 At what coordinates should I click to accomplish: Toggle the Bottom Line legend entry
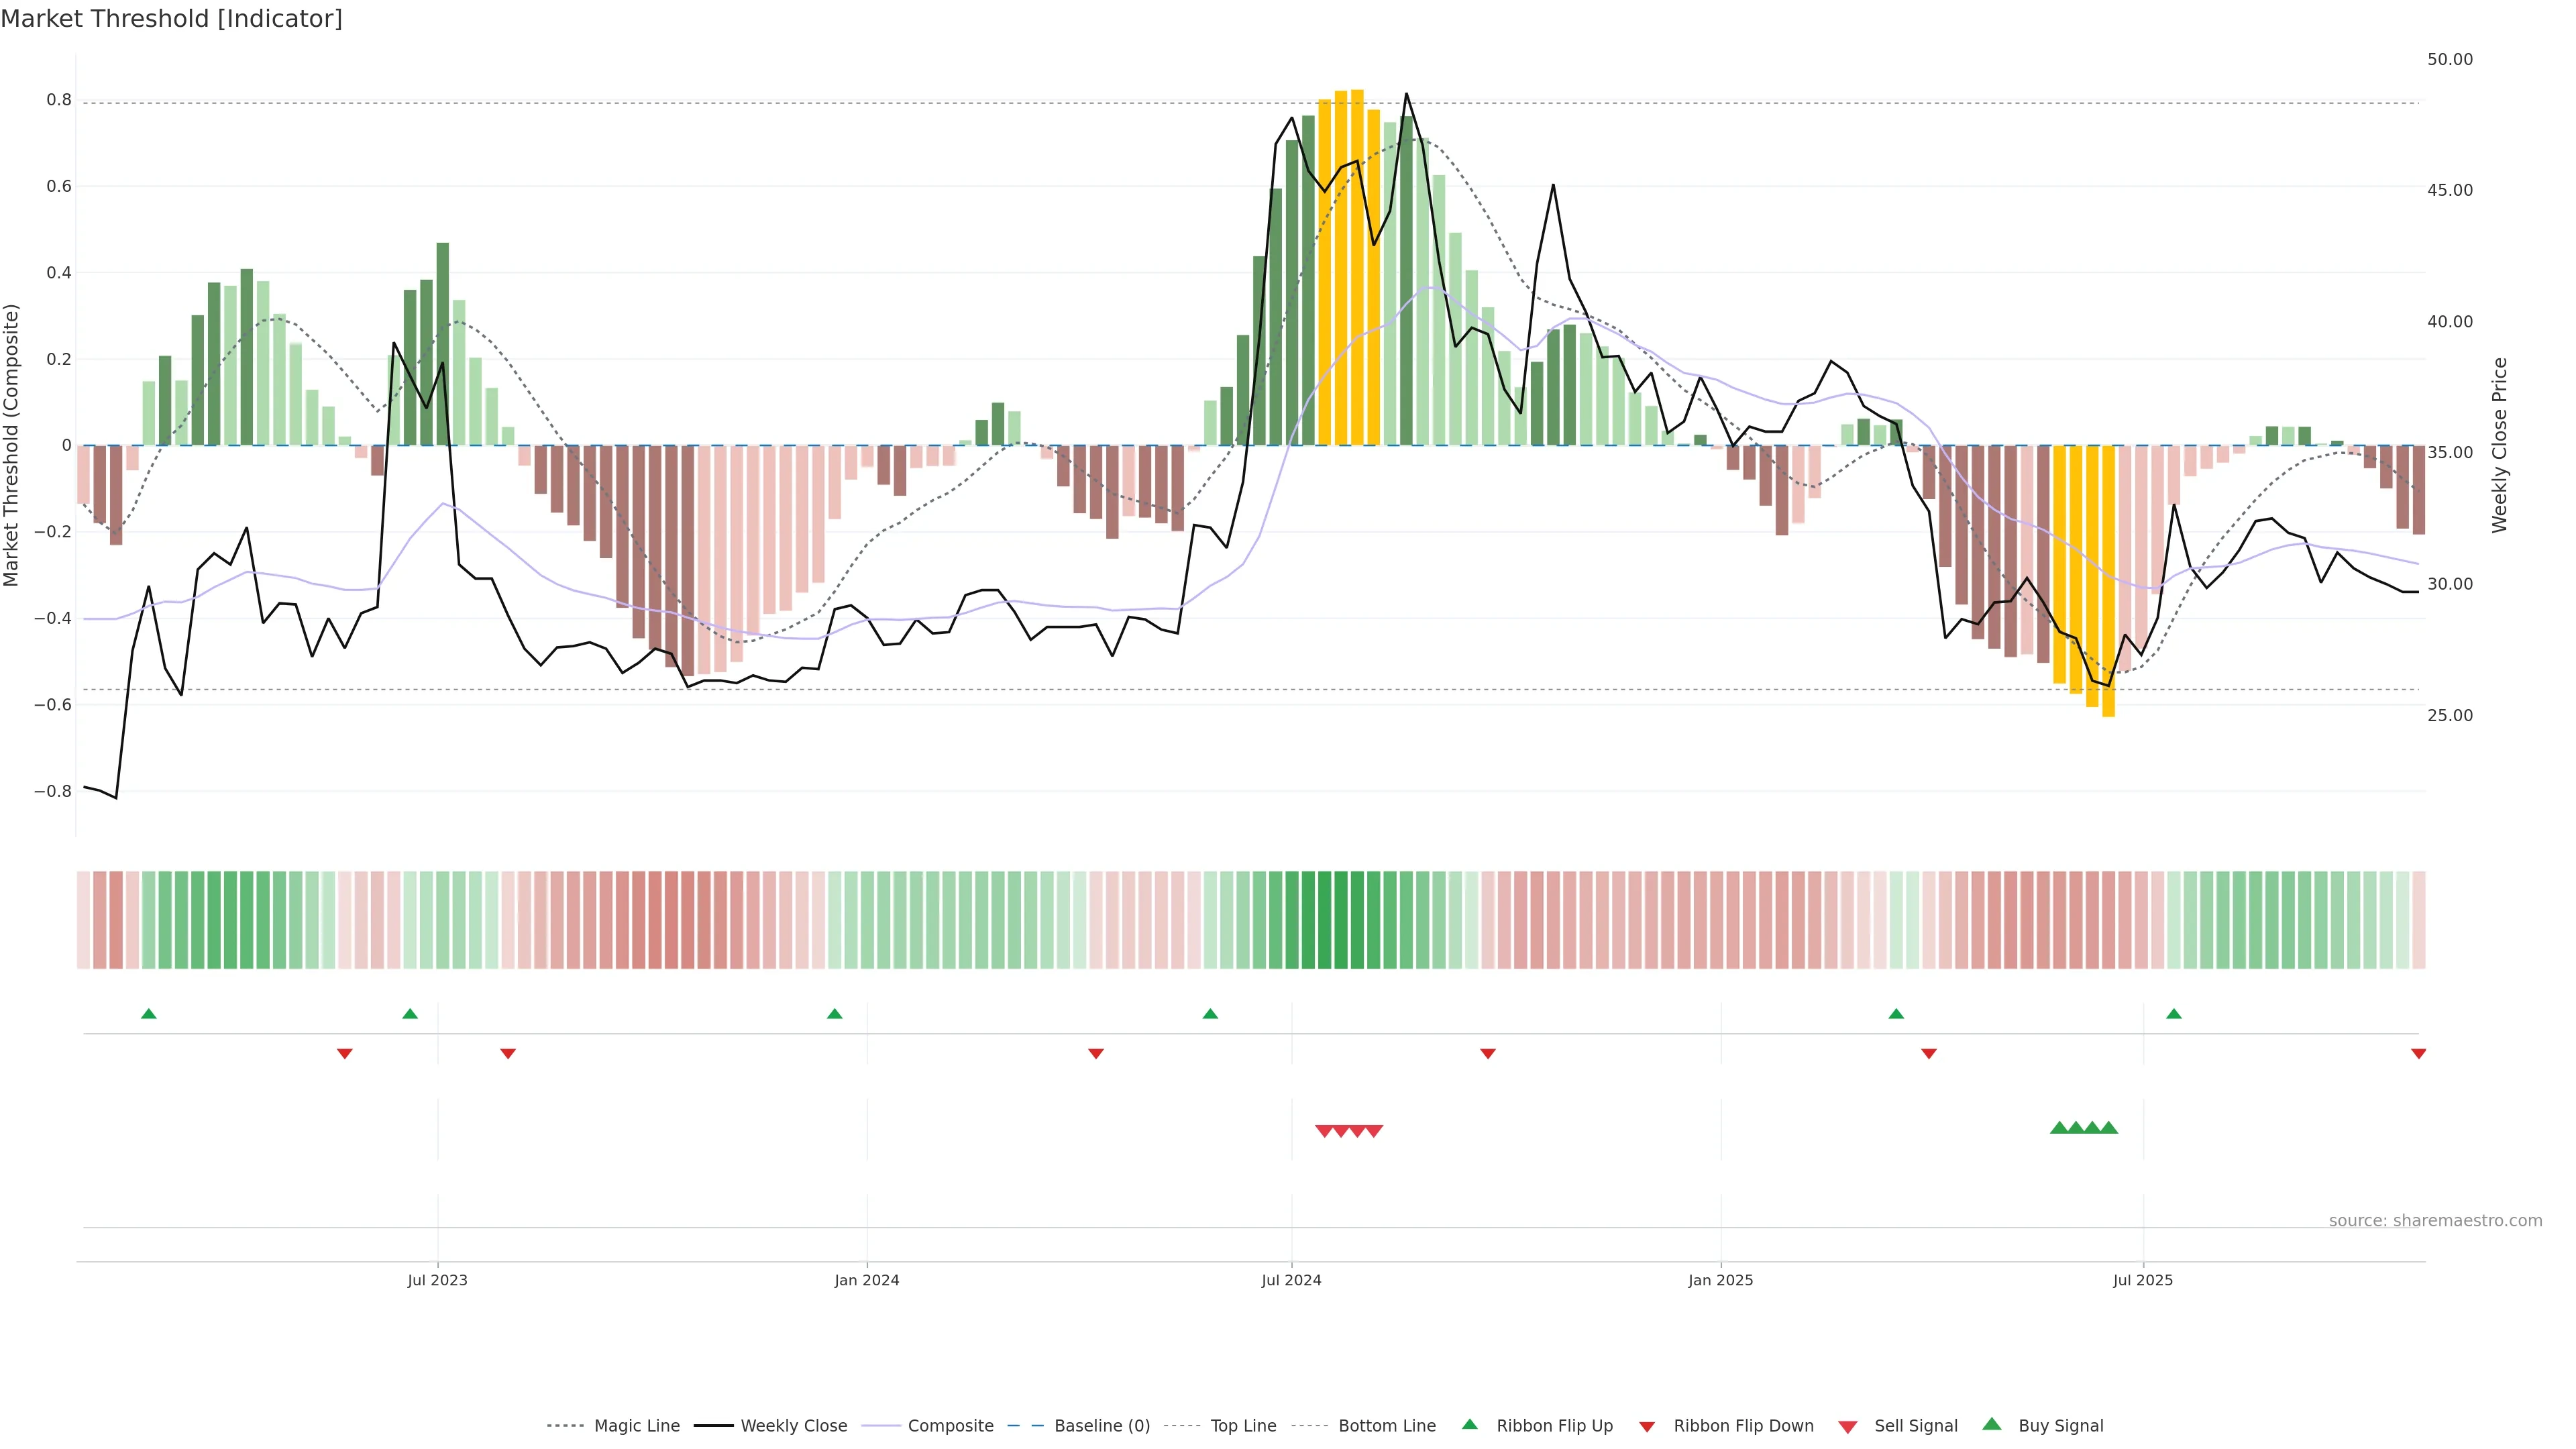point(1386,1426)
